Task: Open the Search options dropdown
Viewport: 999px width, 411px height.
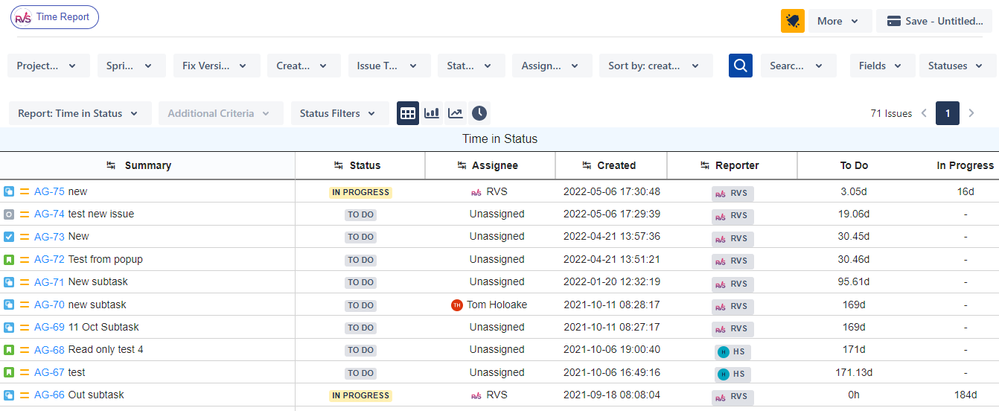Action: tap(798, 66)
